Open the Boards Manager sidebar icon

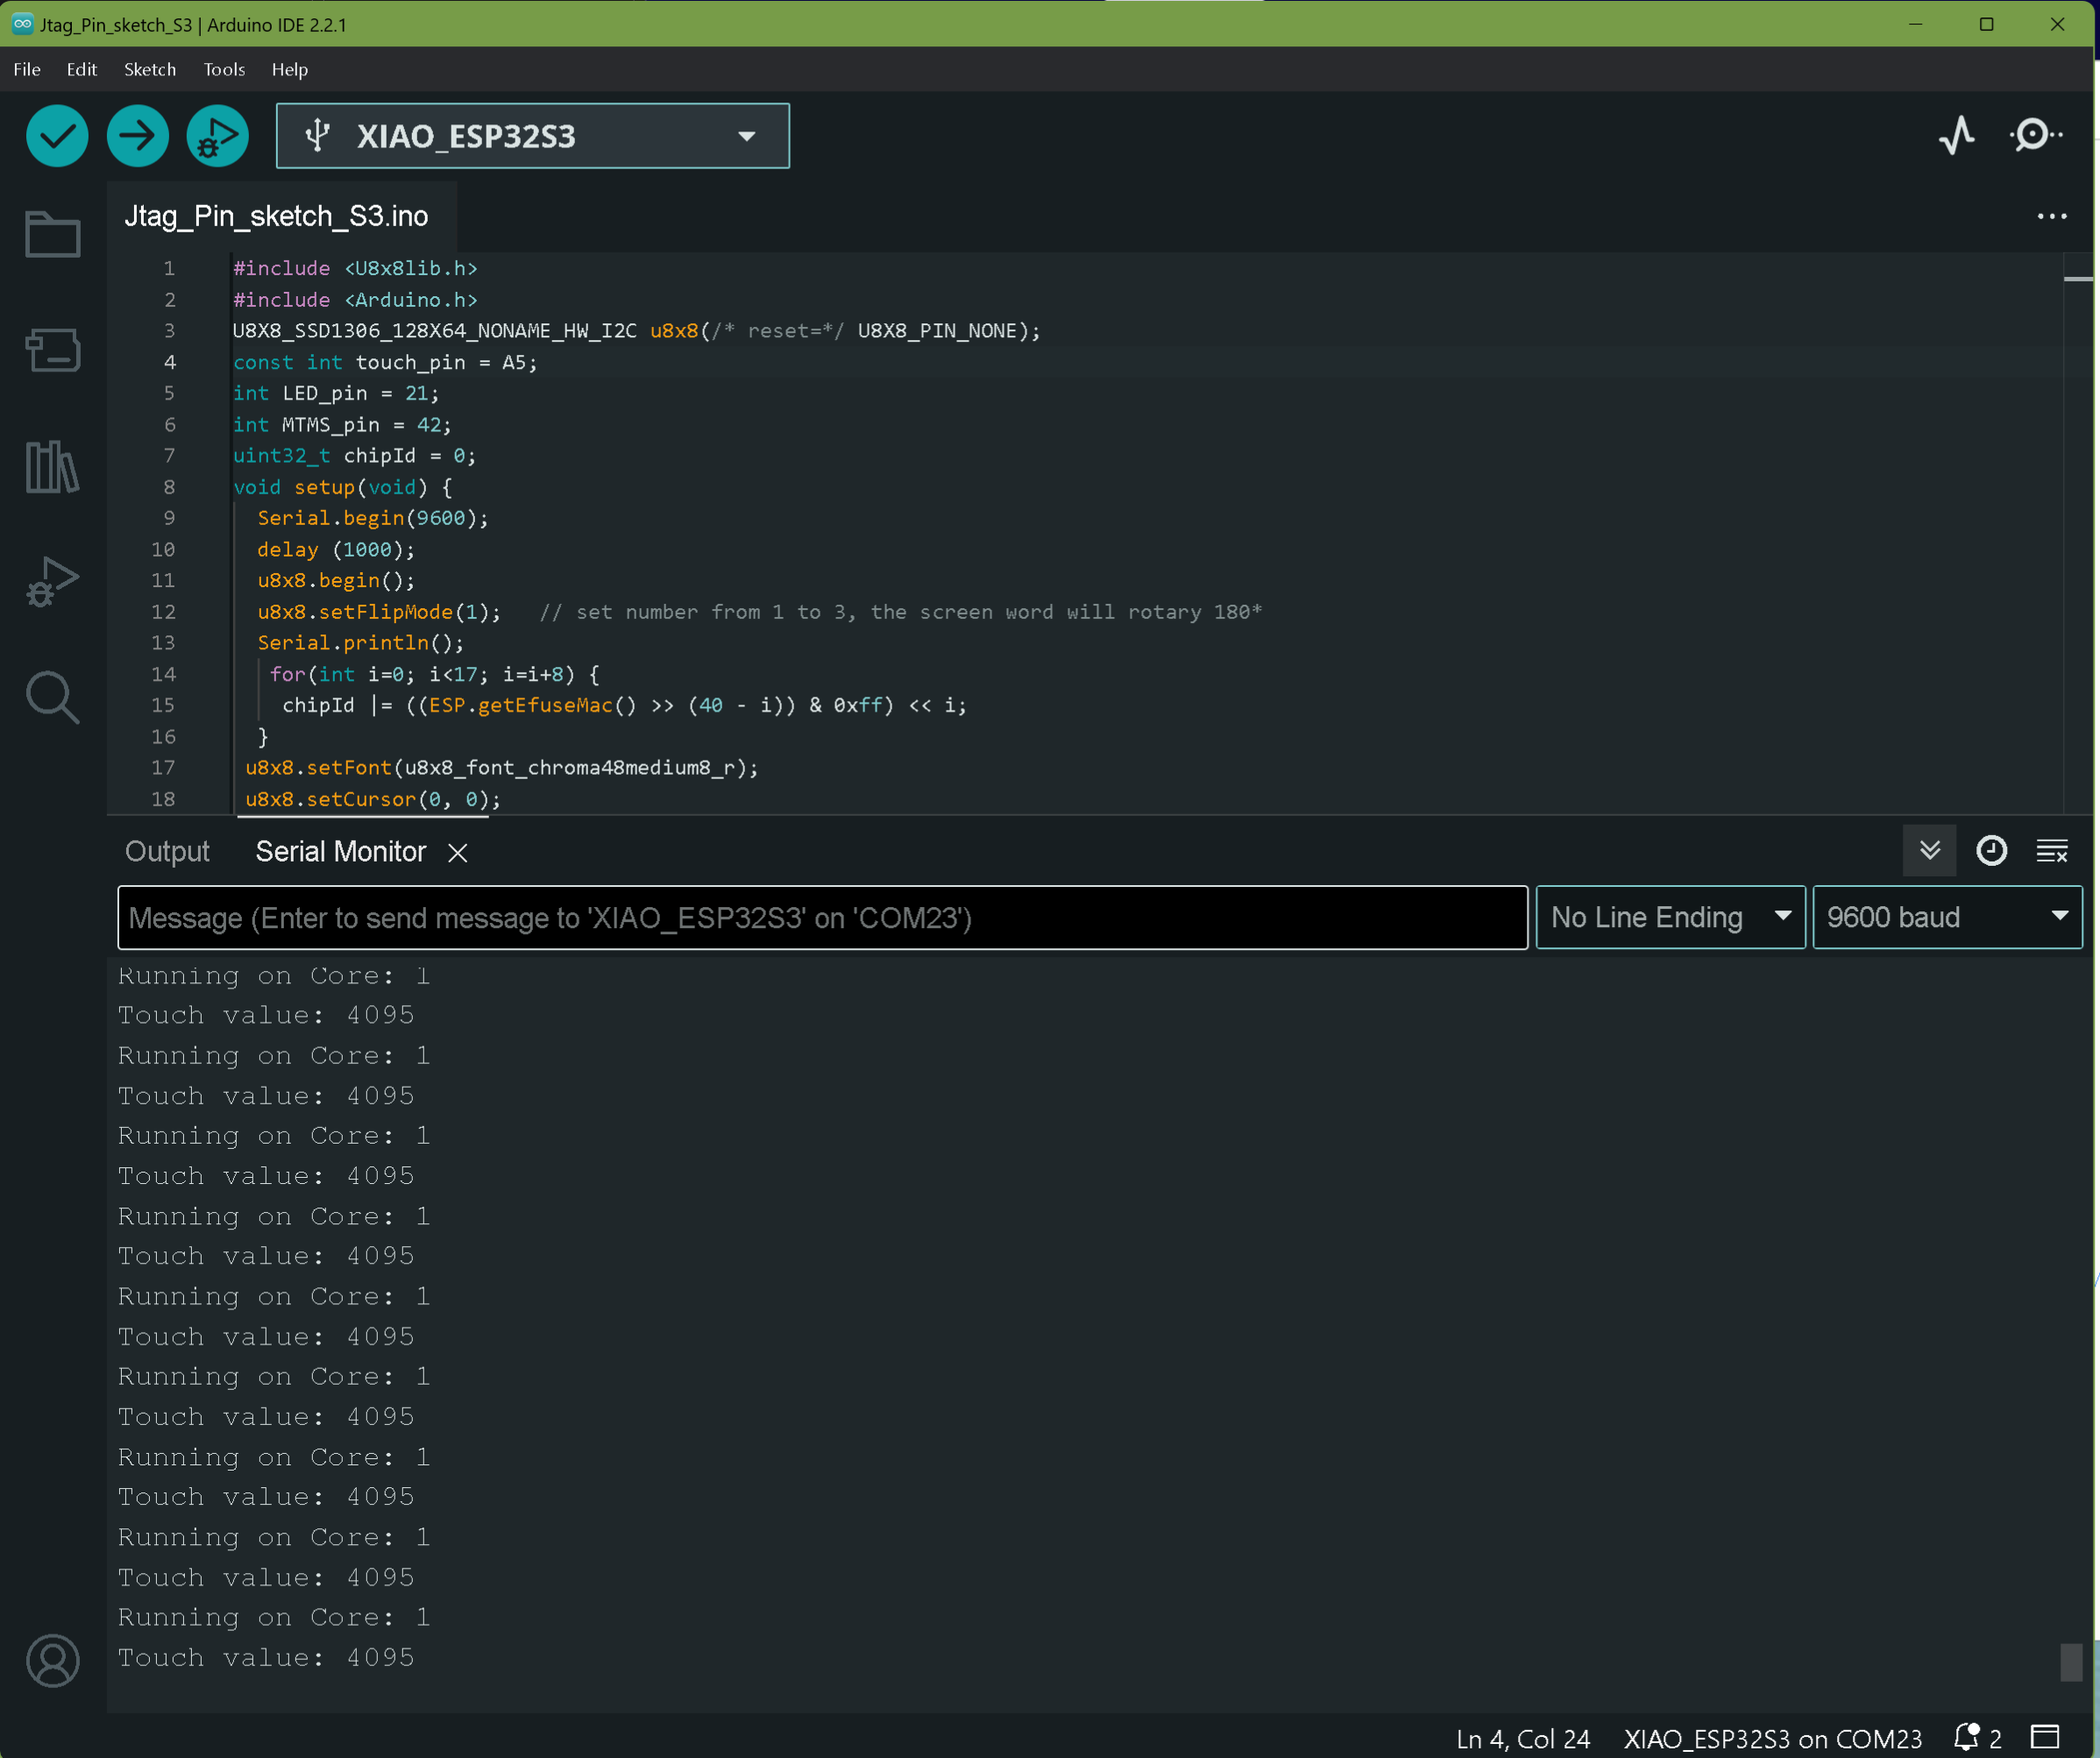53,350
